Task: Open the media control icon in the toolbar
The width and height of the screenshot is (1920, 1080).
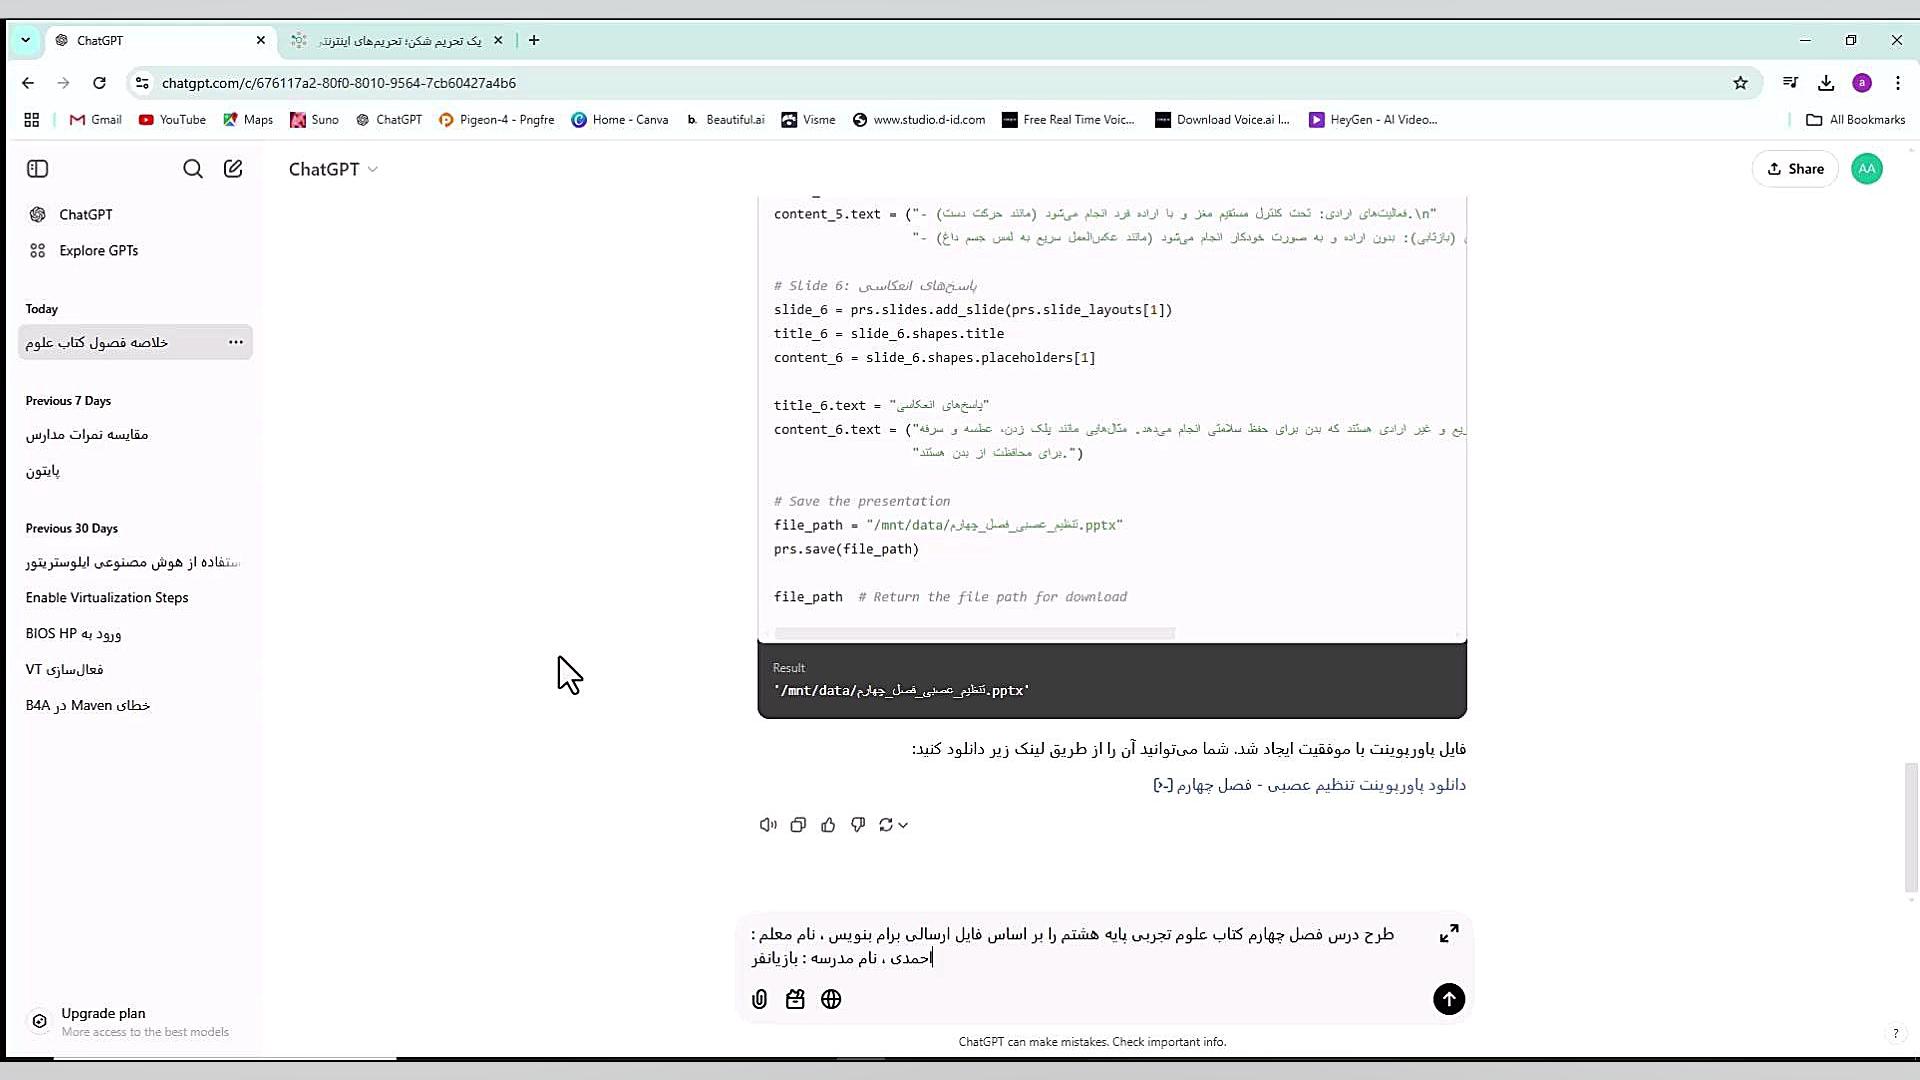Action: click(1790, 83)
